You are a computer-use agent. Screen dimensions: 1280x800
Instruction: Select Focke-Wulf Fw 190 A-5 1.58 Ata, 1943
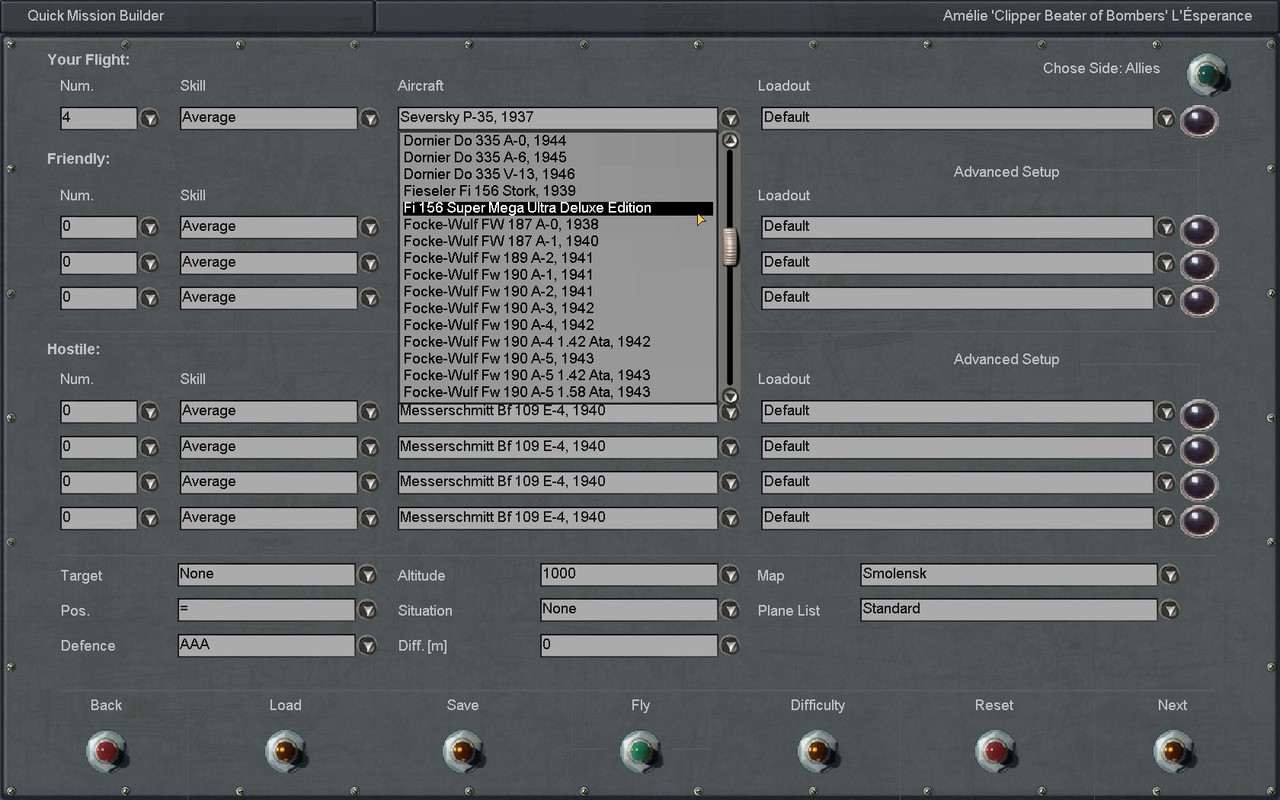[557, 392]
